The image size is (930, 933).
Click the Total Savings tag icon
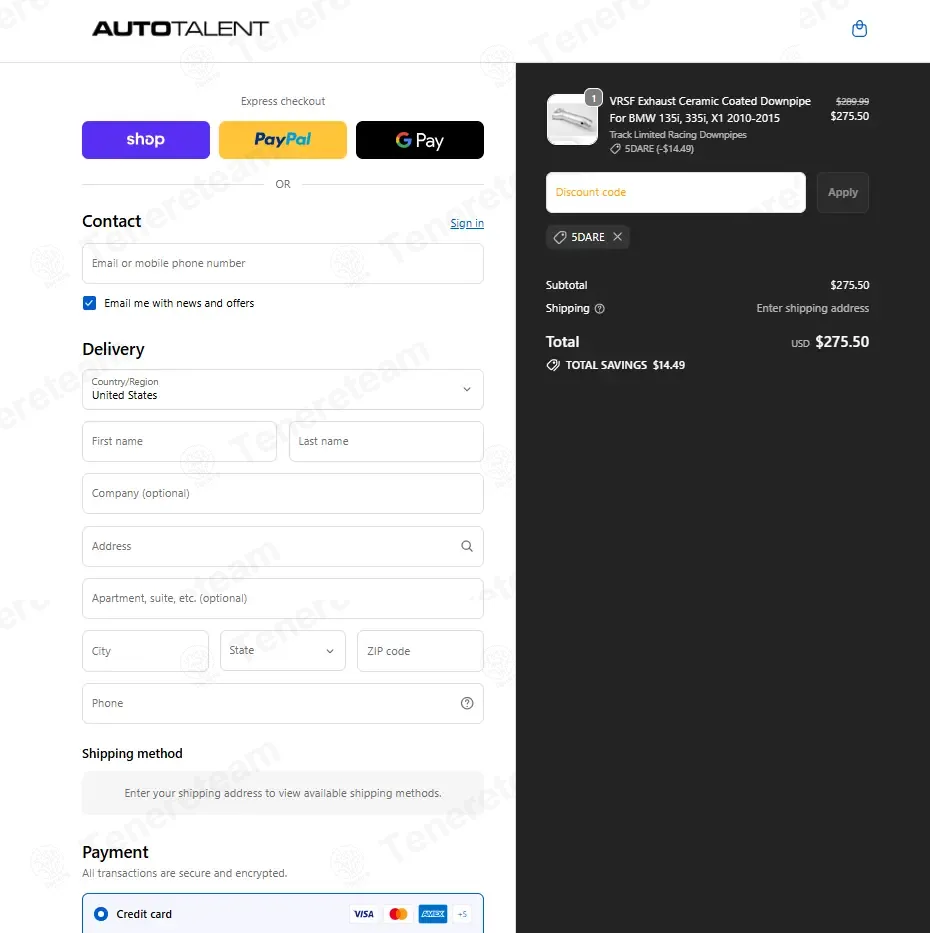coord(553,365)
